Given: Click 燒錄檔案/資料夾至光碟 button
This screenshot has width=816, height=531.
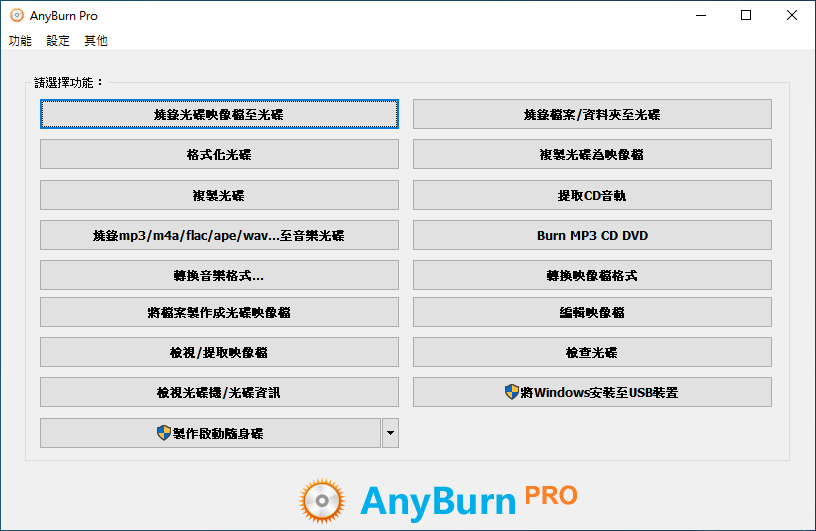Looking at the screenshot, I should [x=592, y=114].
